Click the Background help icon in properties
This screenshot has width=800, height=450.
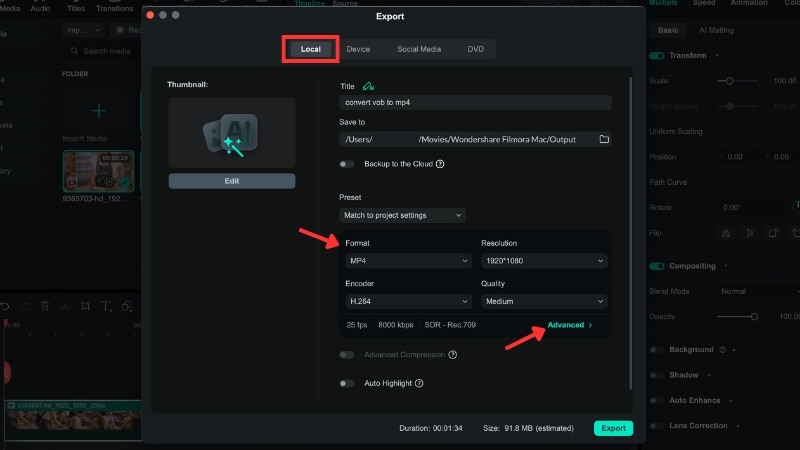click(722, 349)
